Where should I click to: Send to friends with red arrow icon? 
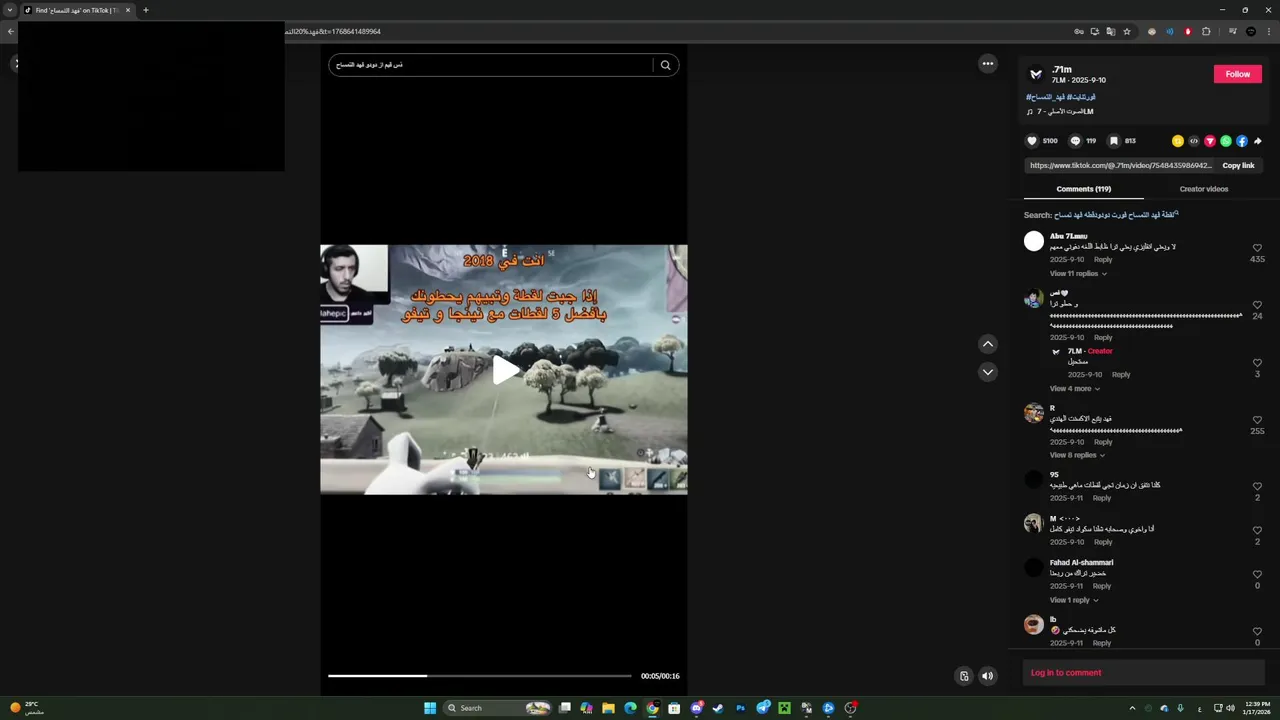[1210, 141]
